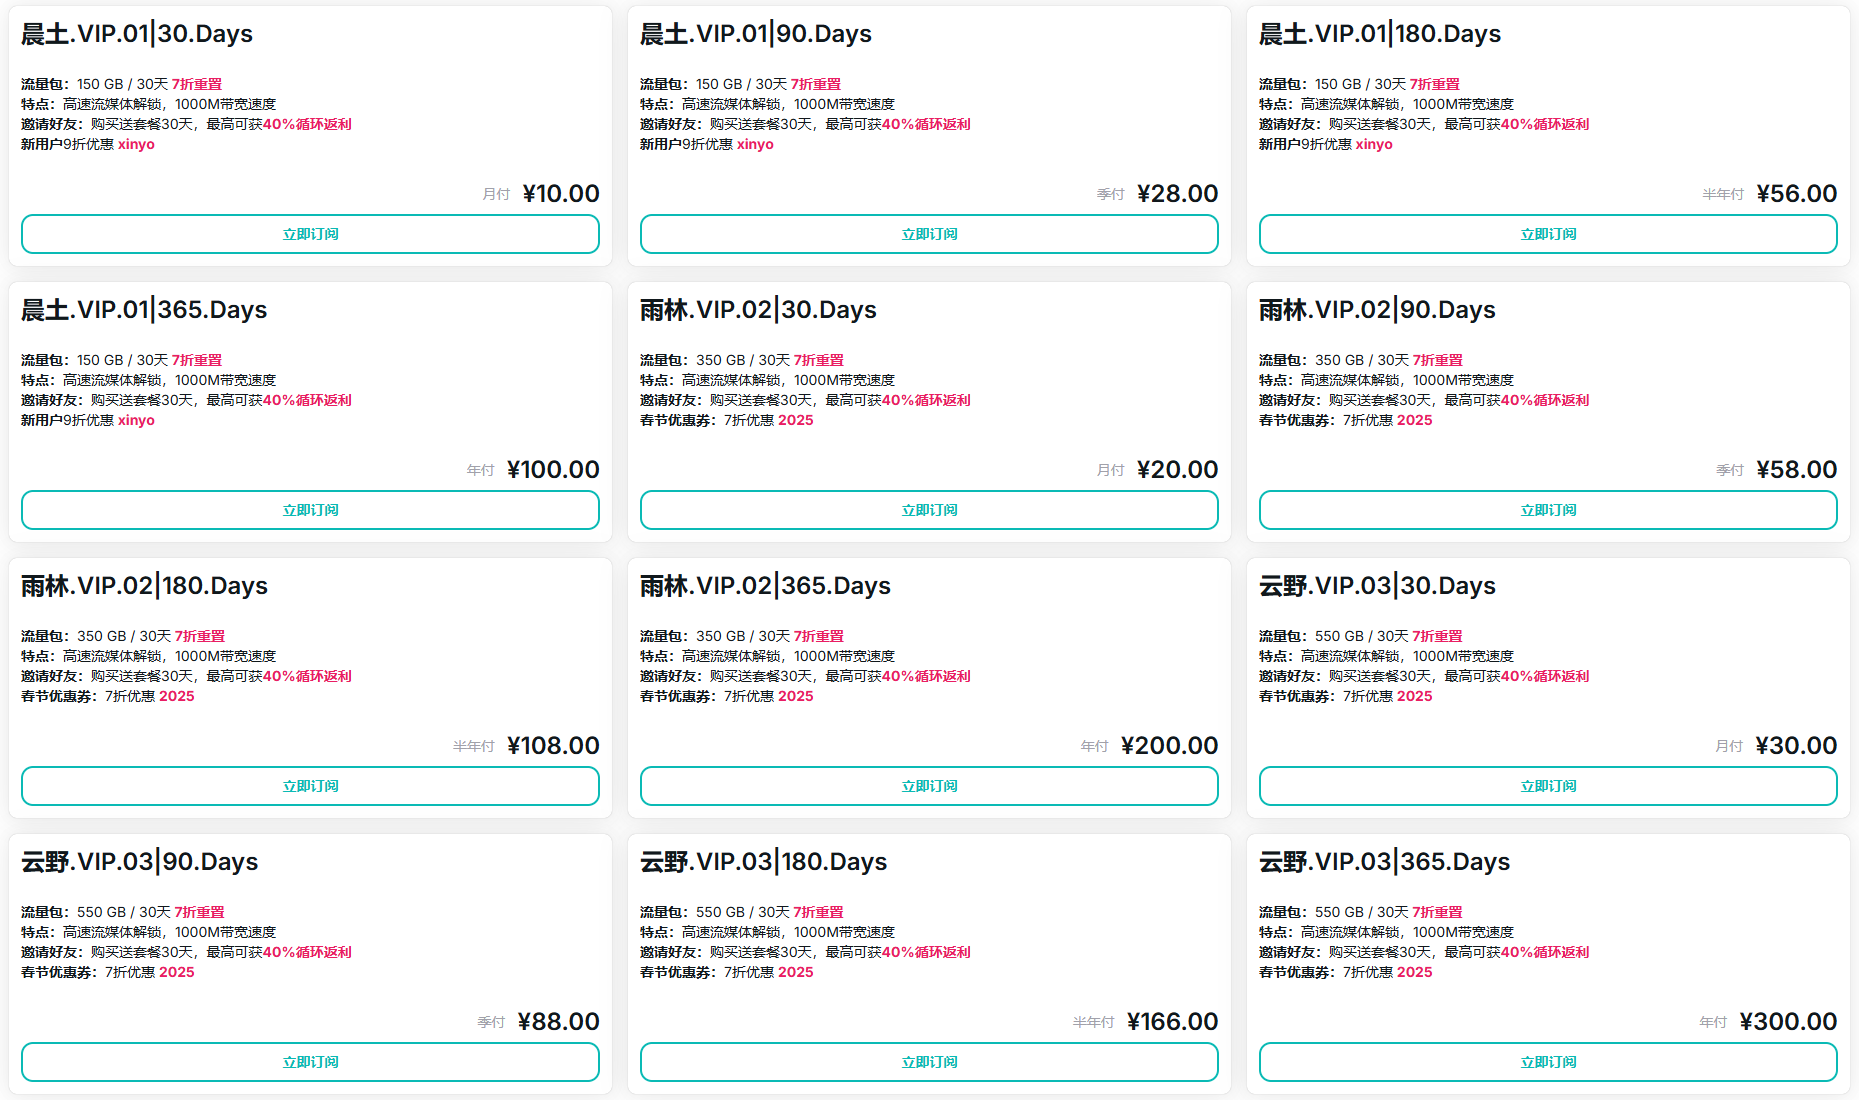Subscribe to 晨土.VIP.01|90.Days plan
Viewport: 1859px width, 1100px height.
(929, 234)
